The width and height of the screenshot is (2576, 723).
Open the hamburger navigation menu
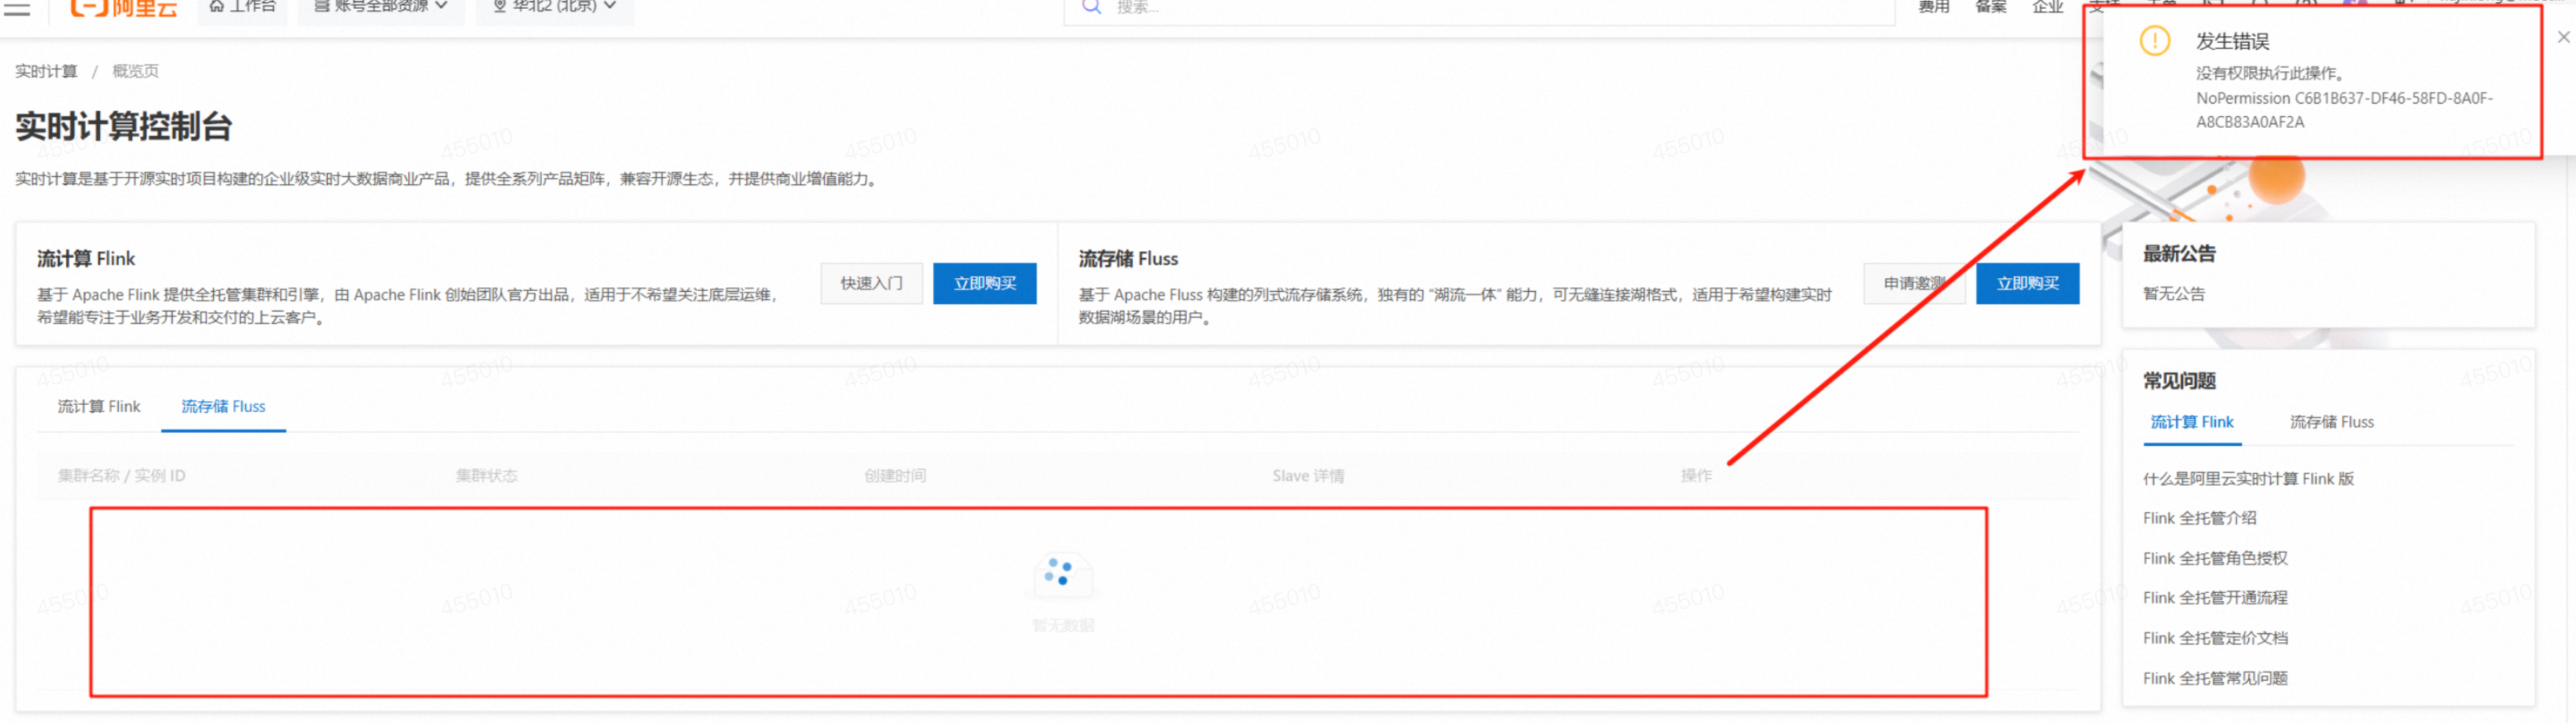[x=17, y=8]
